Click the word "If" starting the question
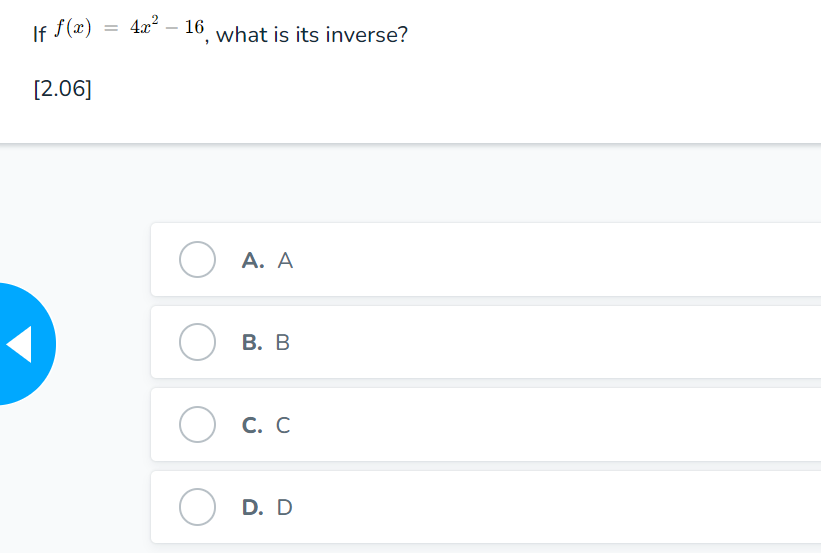 pos(39,36)
